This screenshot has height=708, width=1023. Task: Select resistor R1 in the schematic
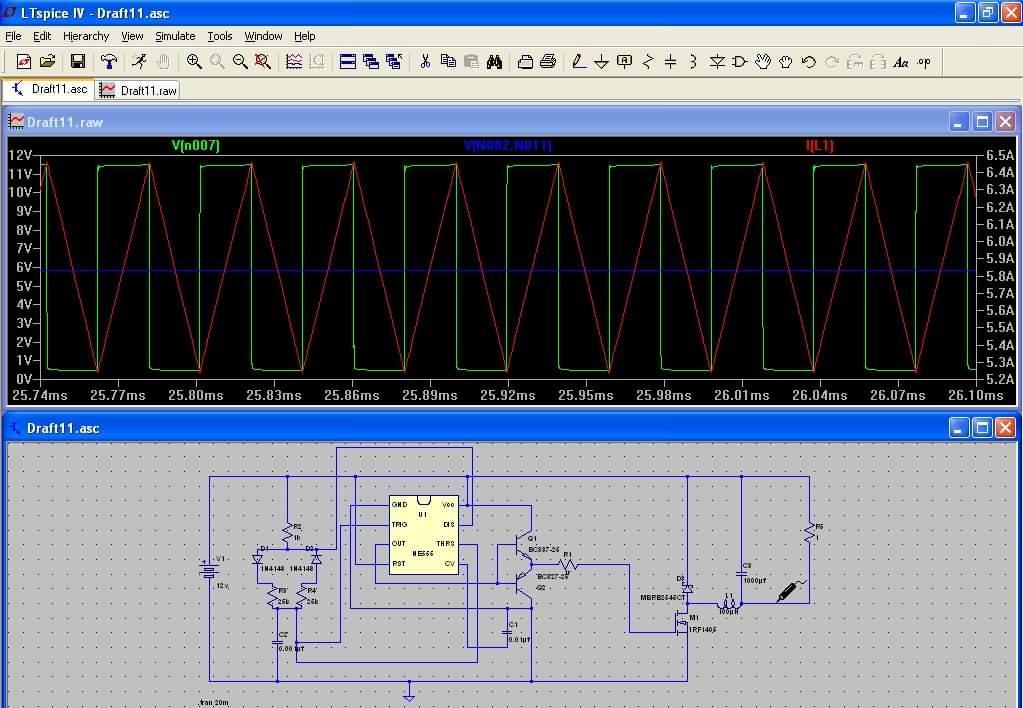click(568, 564)
